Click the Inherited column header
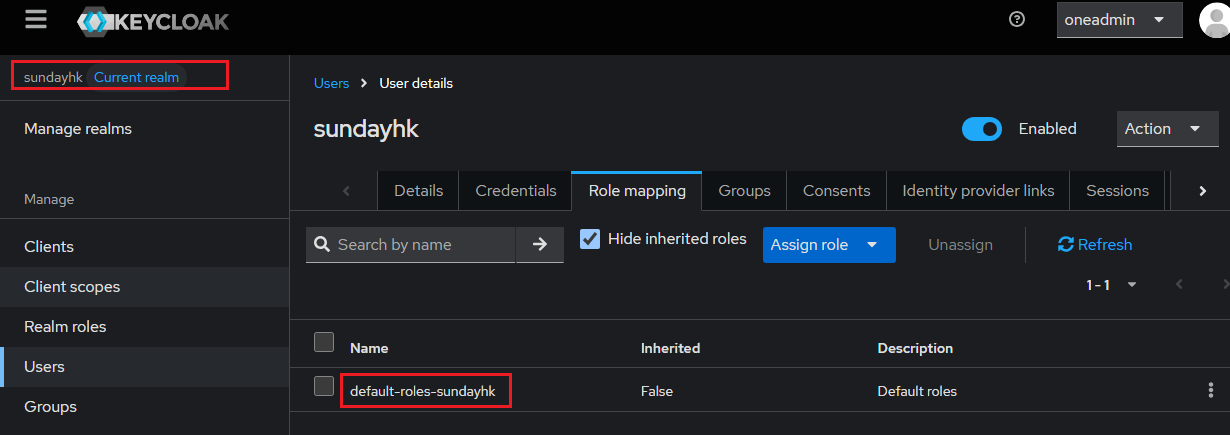The width and height of the screenshot is (1230, 435). tap(670, 348)
